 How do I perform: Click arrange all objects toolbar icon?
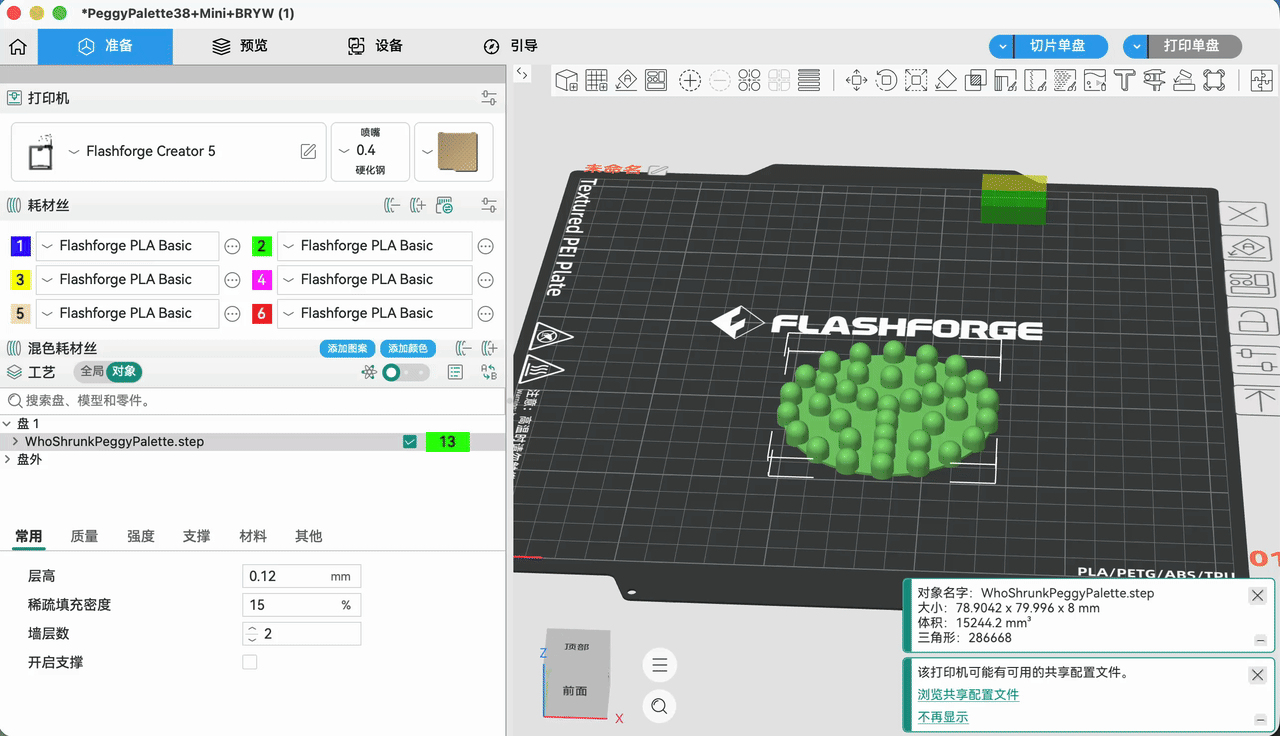click(656, 81)
